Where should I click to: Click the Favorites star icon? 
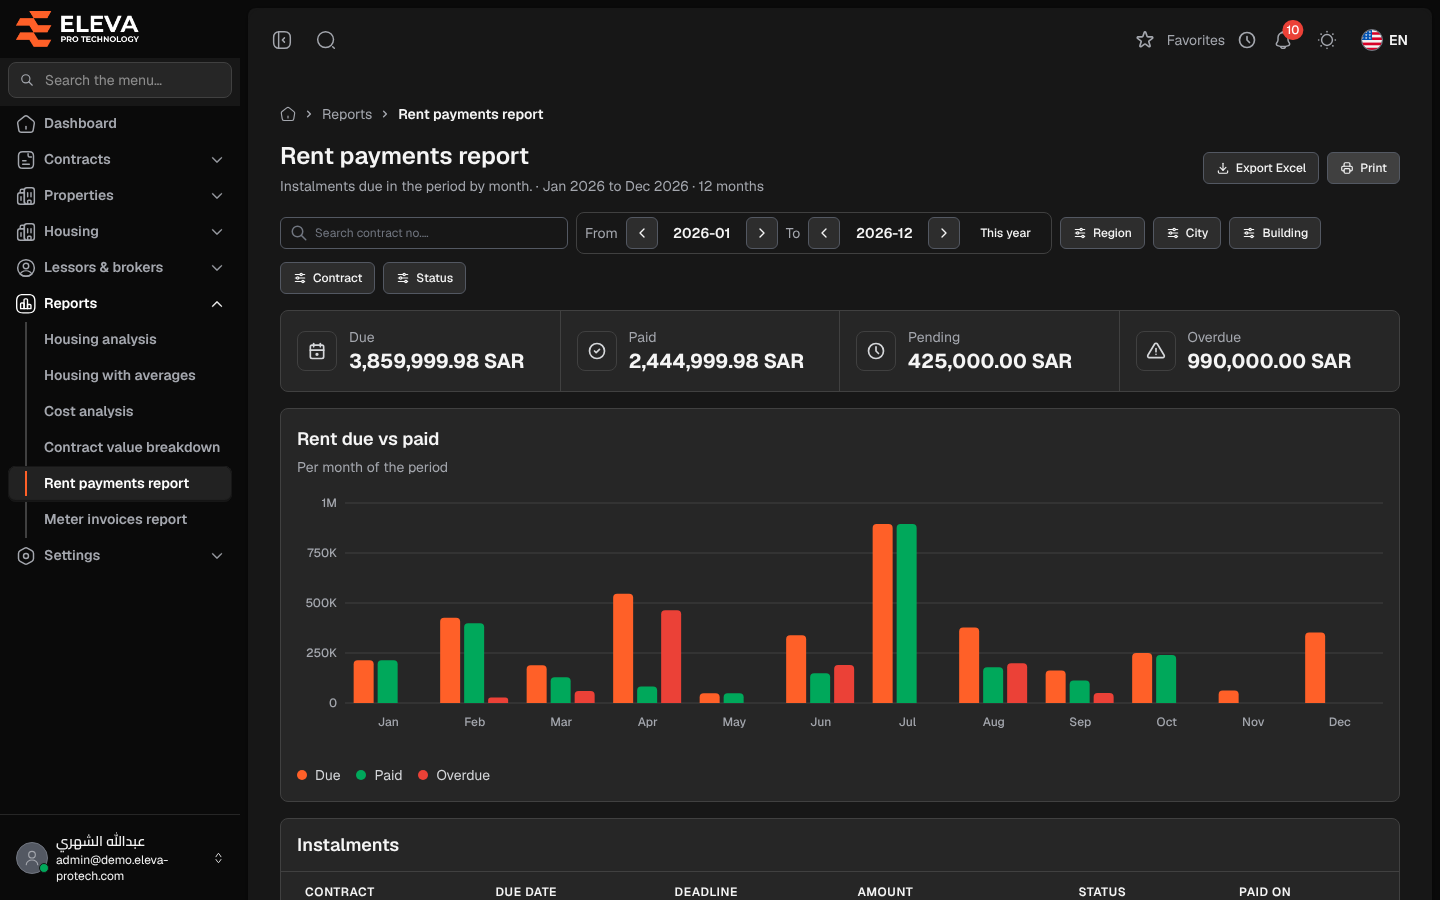point(1145,40)
